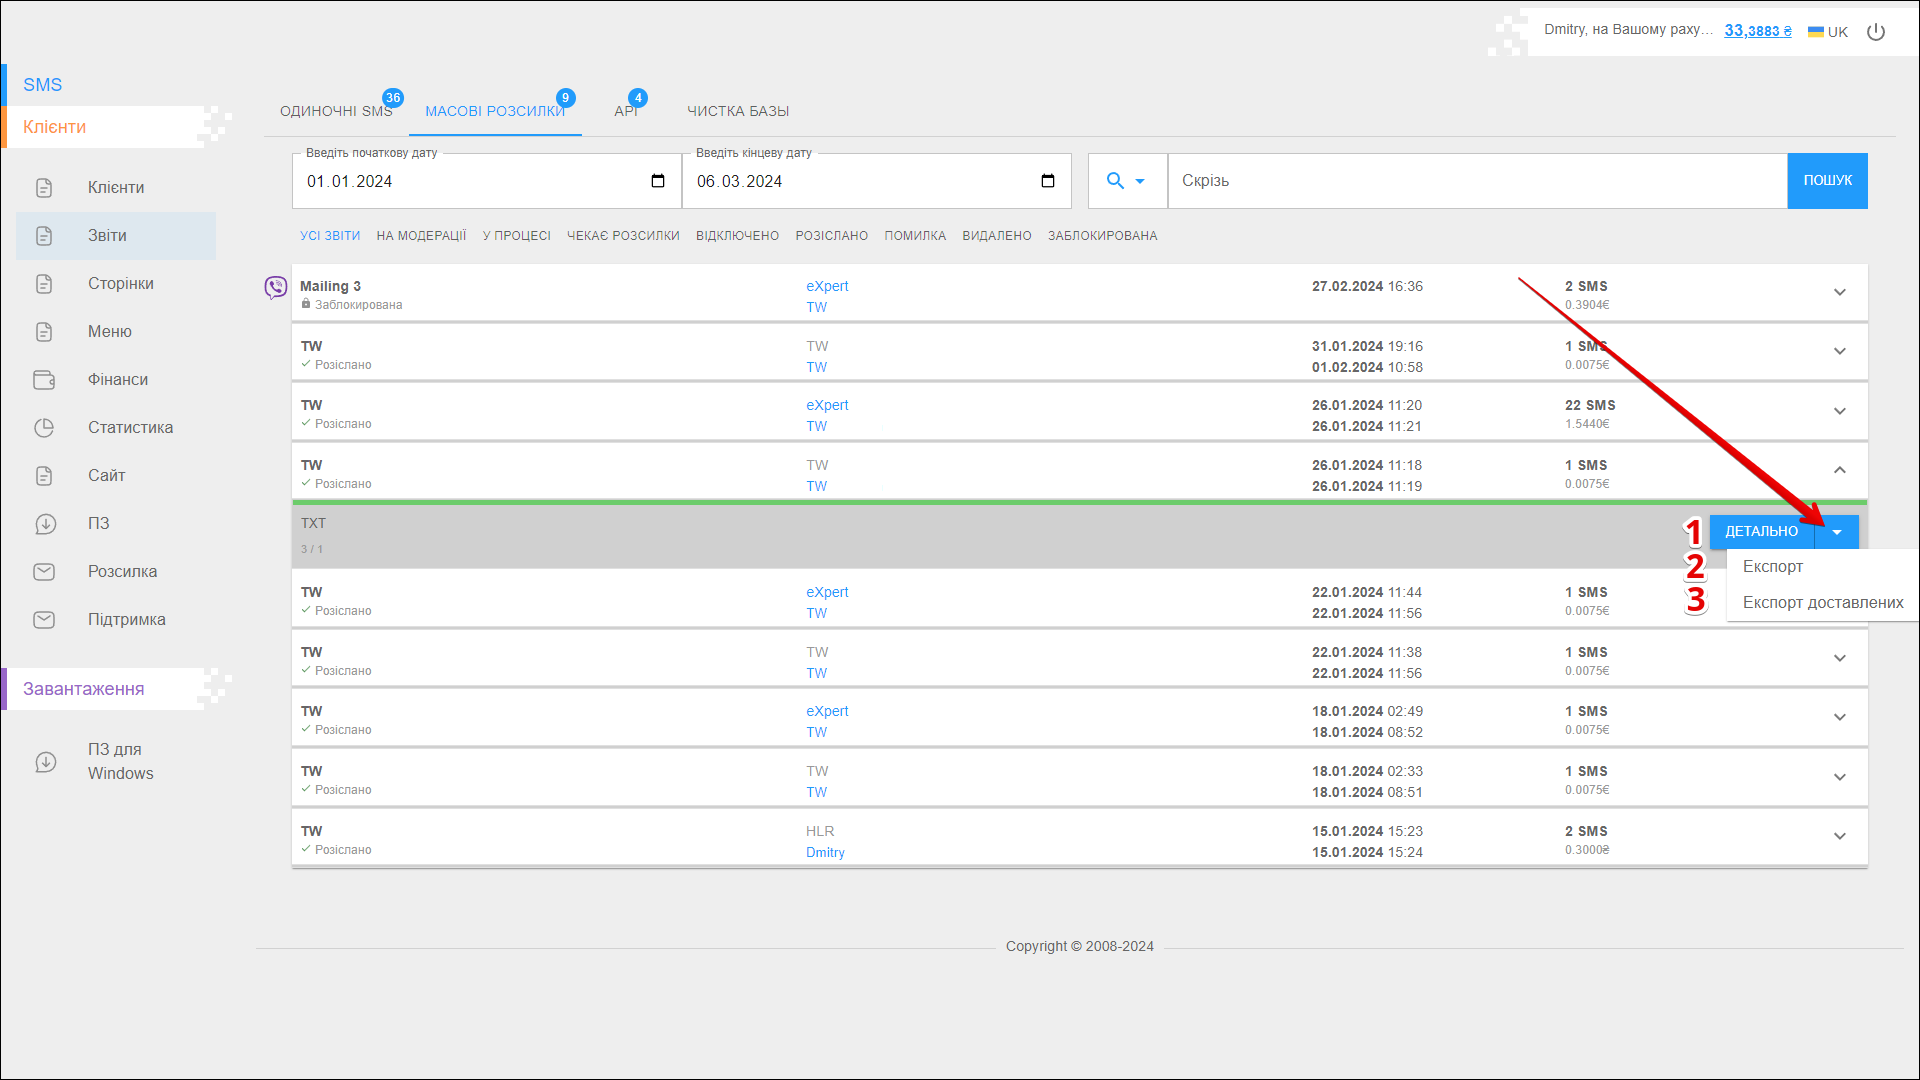
Task: Filter reports by РОЗІСЛАНО status
Action: click(831, 236)
